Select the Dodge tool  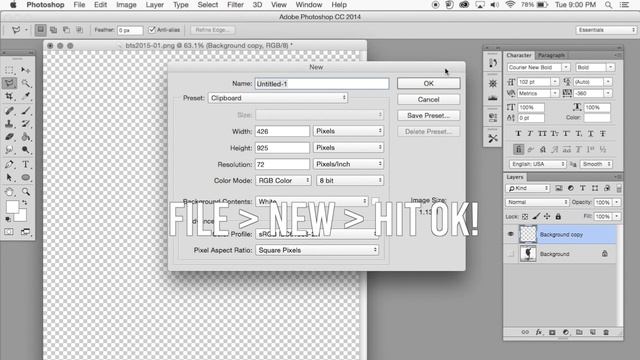[x=25, y=150]
